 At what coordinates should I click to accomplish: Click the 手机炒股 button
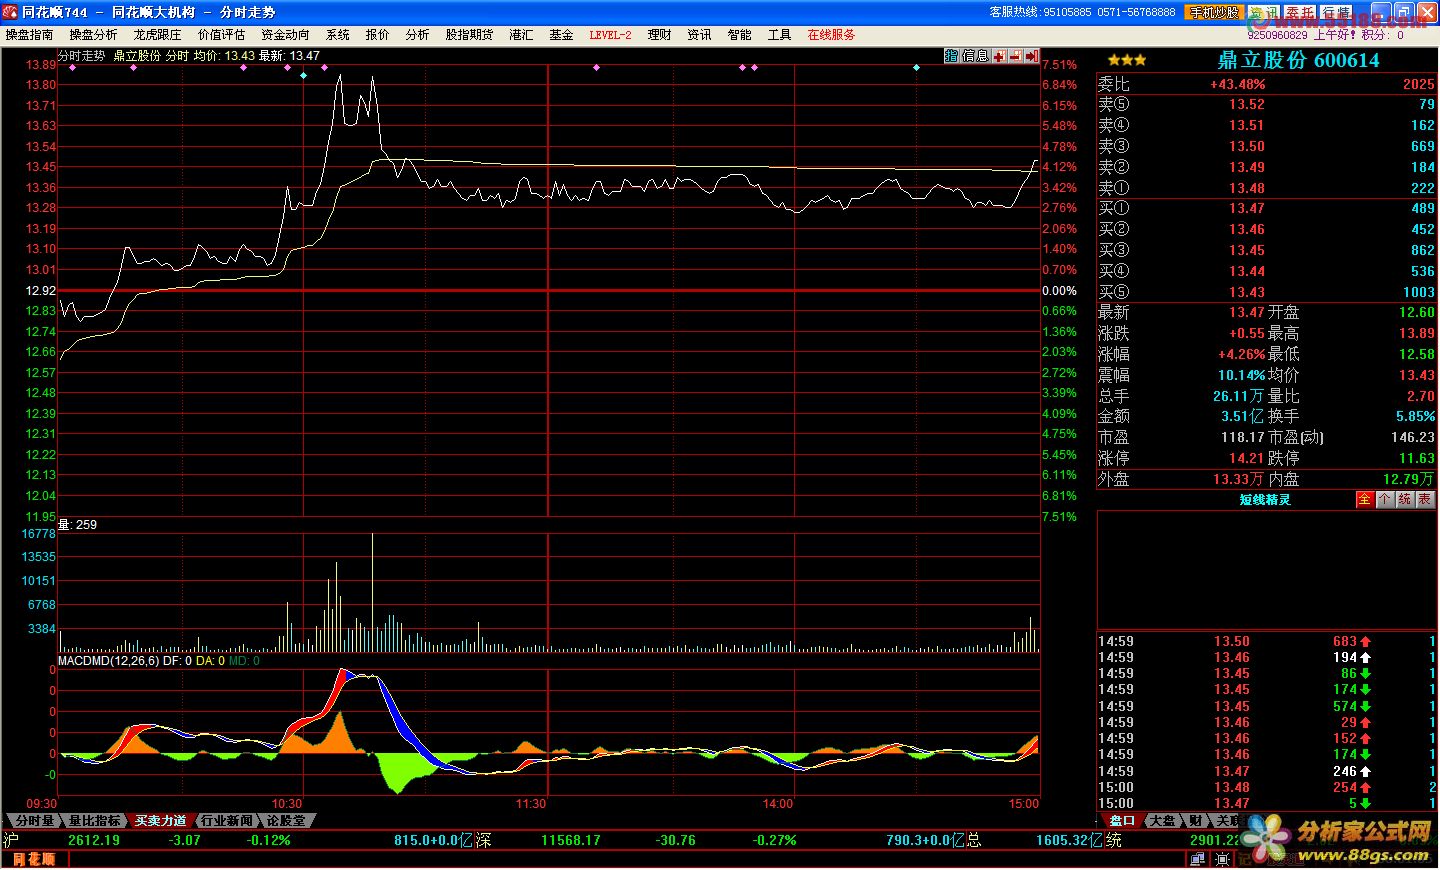[x=1213, y=12]
